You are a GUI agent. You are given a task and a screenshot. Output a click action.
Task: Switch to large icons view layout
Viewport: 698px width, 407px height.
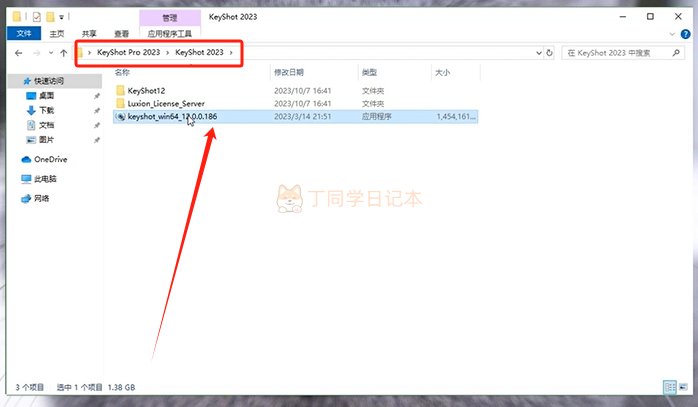click(x=683, y=387)
